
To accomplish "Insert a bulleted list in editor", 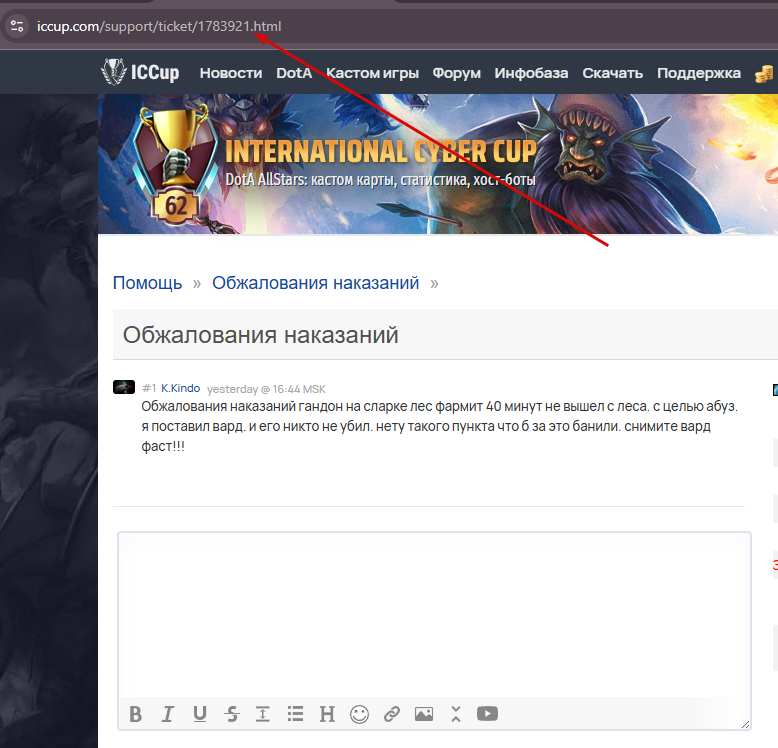I will click(x=295, y=714).
